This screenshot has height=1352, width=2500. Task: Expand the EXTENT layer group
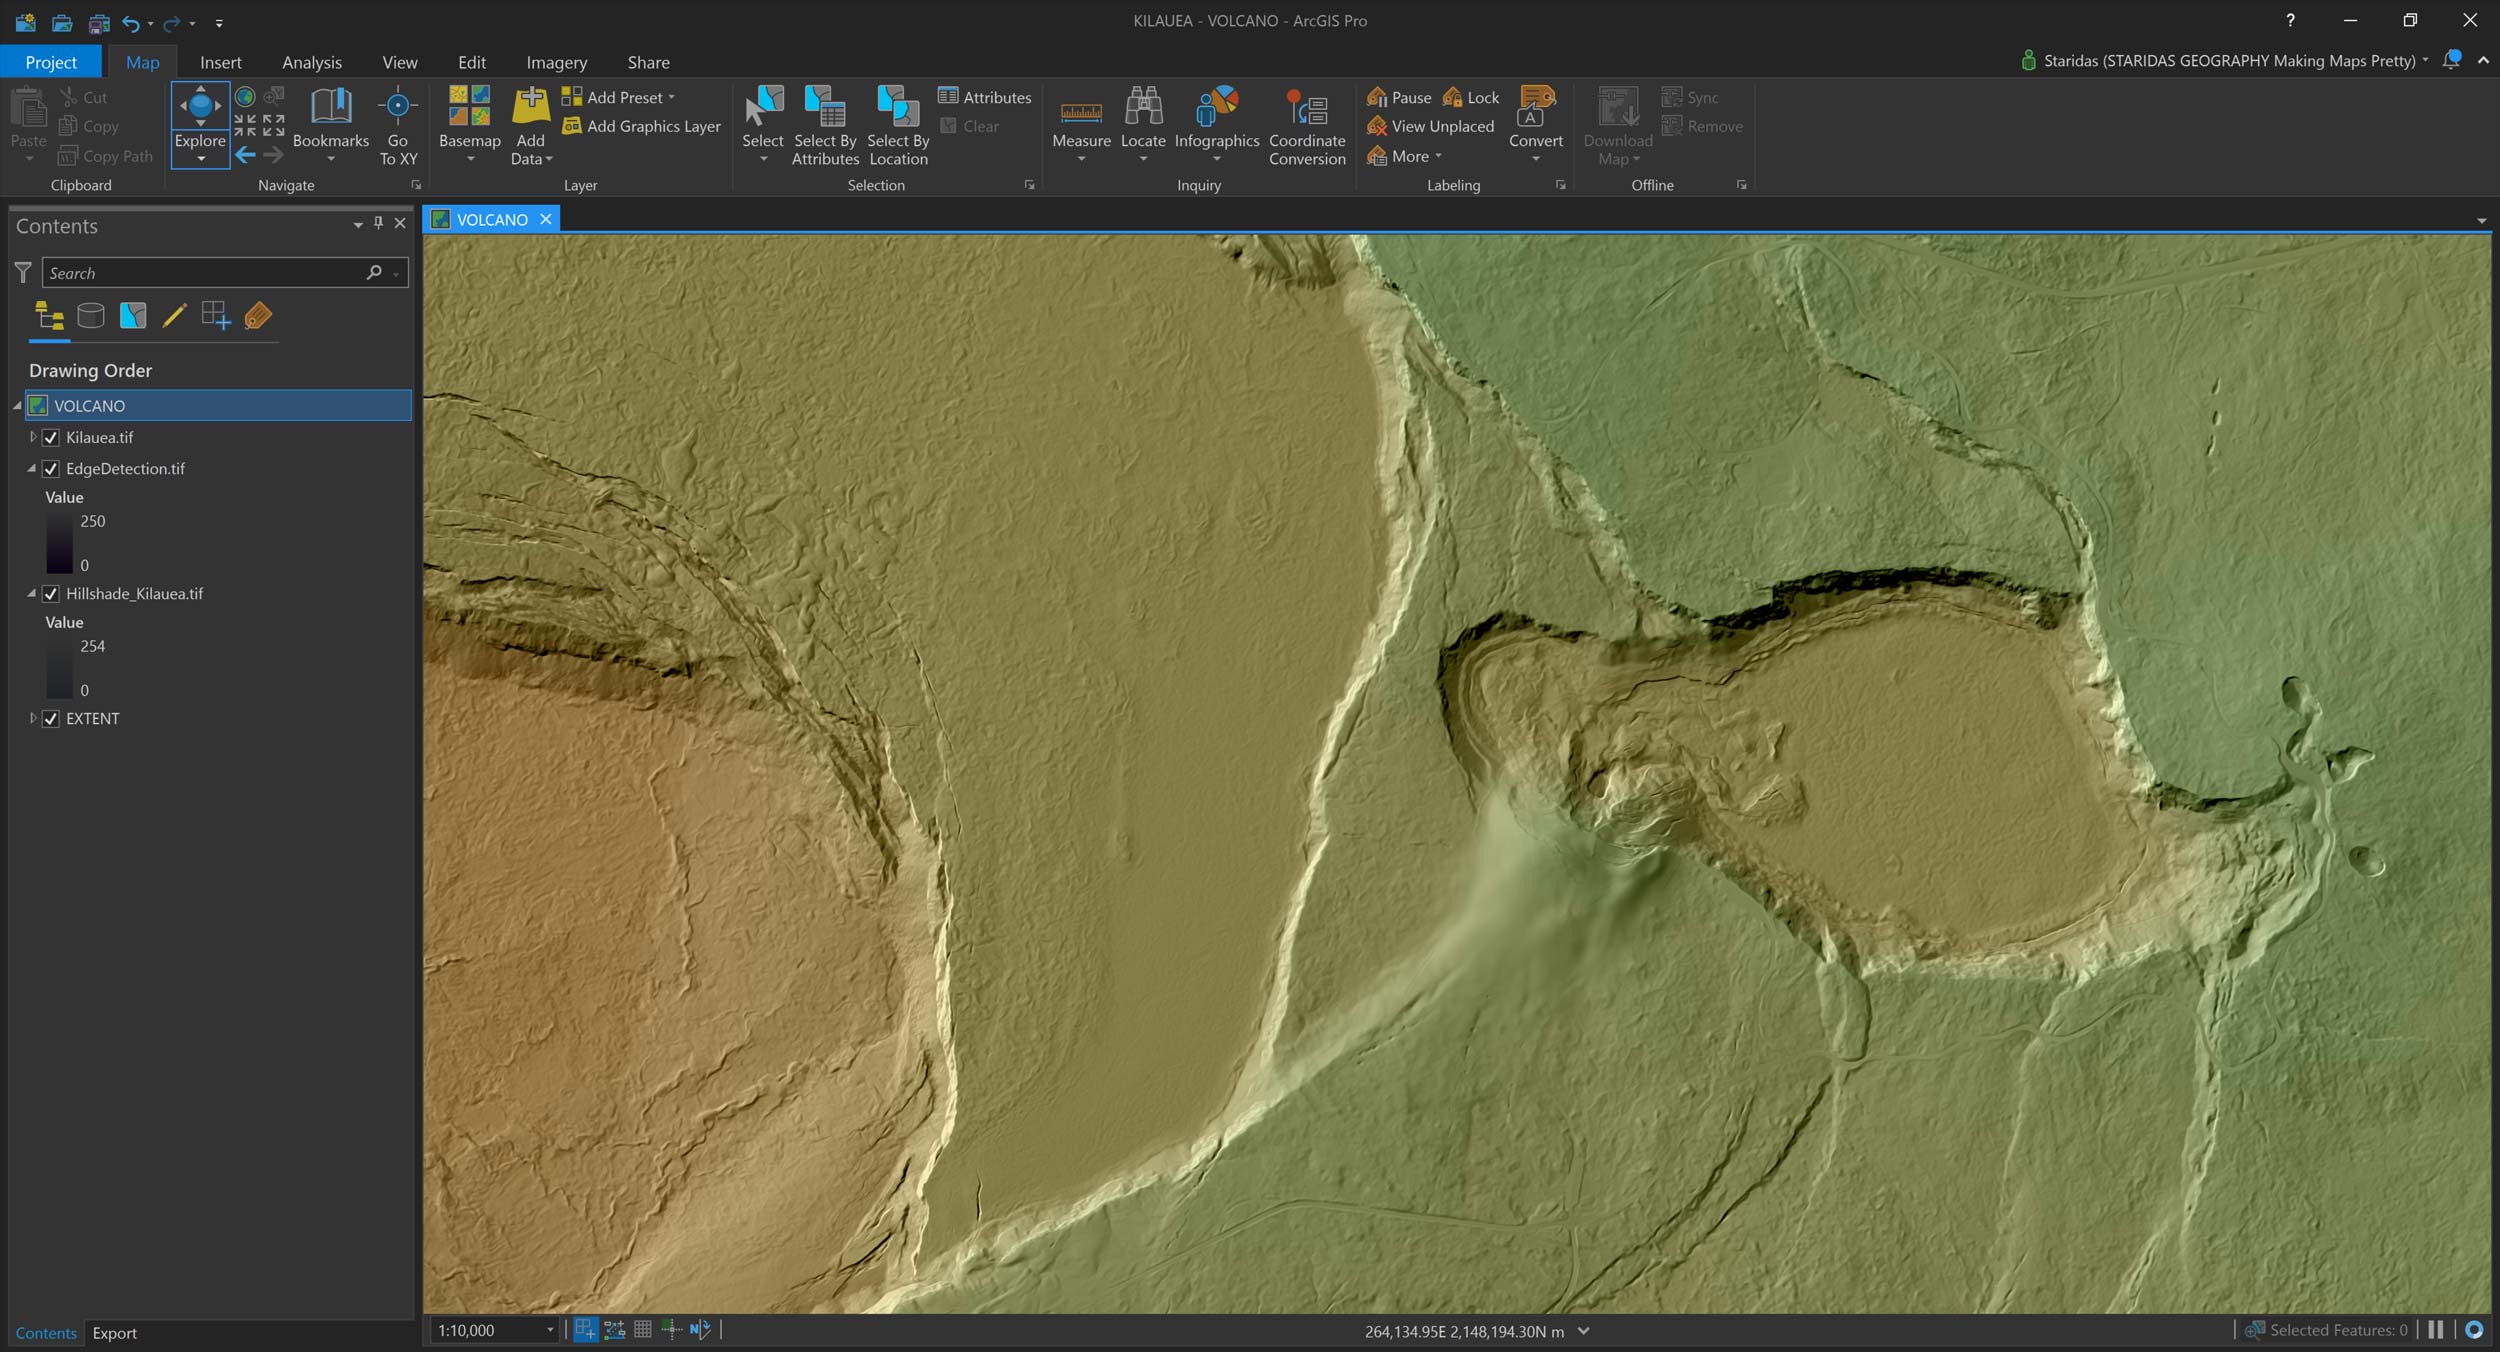(33, 718)
